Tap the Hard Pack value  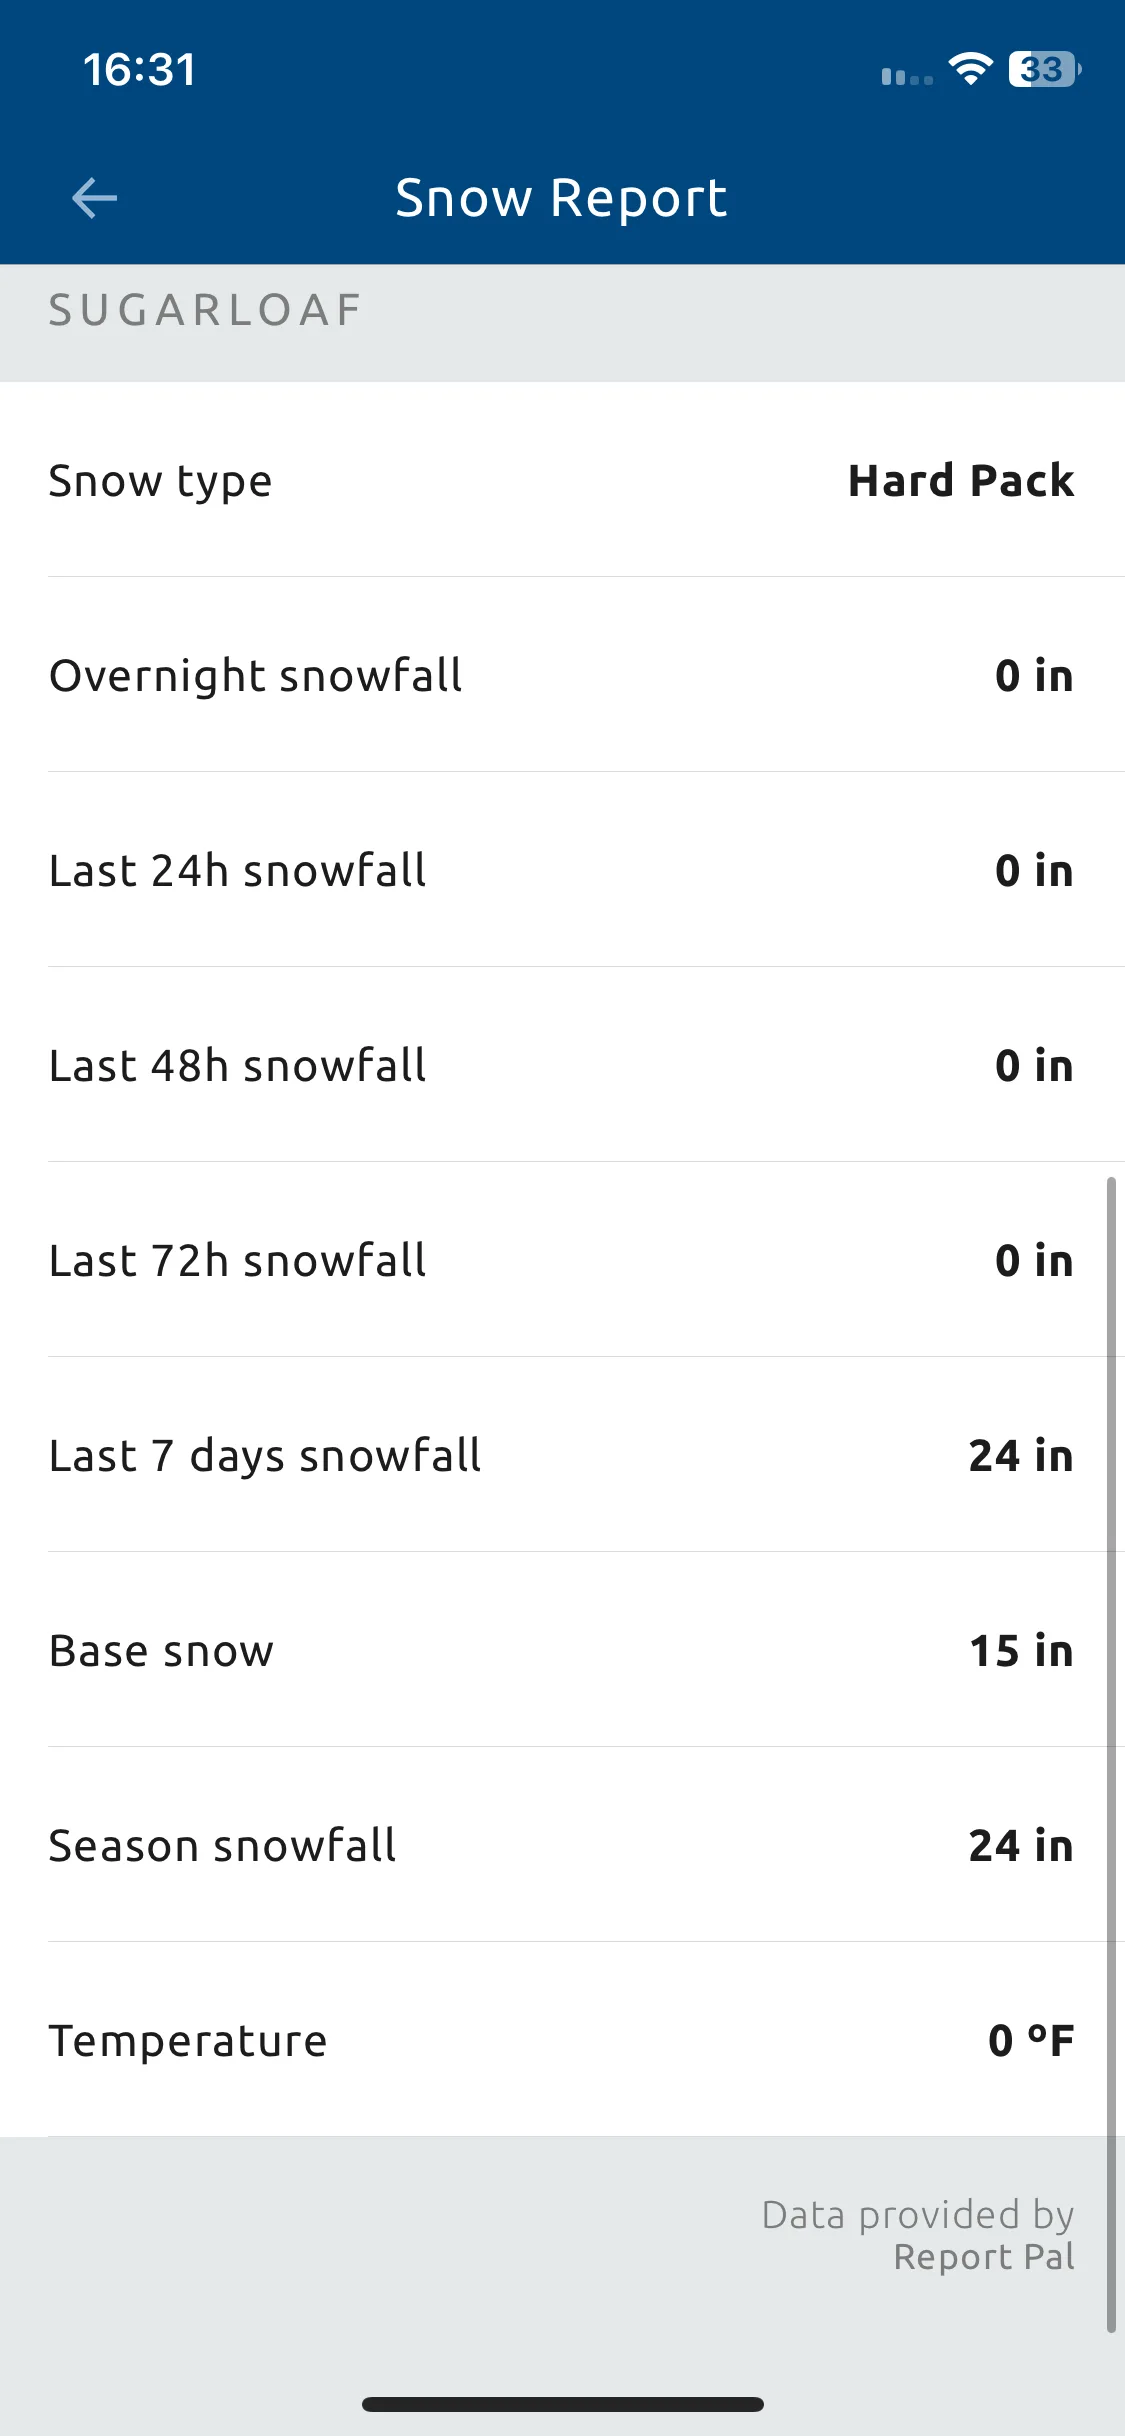click(961, 480)
